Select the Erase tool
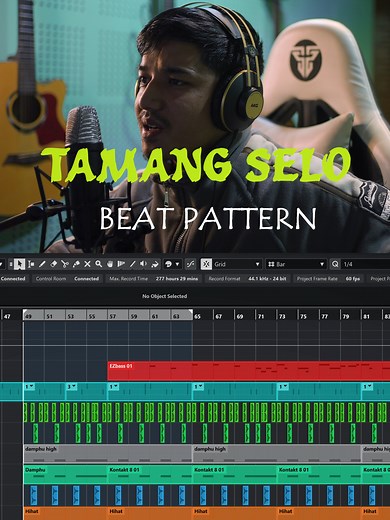This screenshot has width=390, height=520. point(54,264)
